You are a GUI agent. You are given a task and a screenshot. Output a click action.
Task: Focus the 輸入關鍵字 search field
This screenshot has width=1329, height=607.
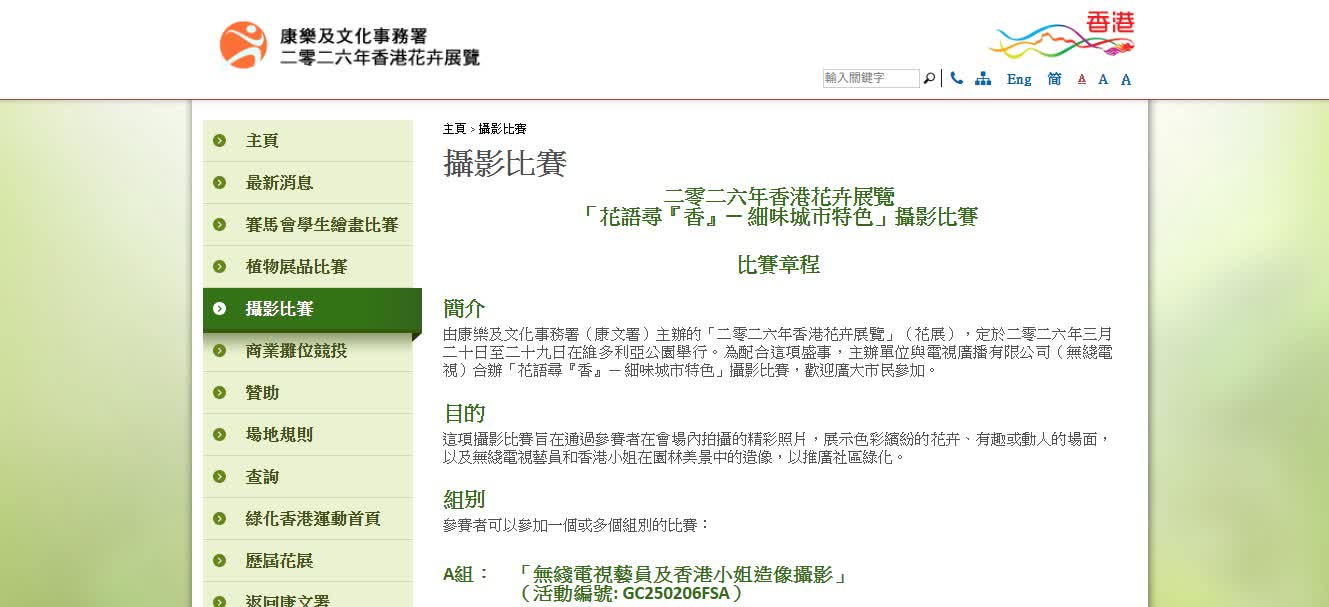tap(870, 79)
